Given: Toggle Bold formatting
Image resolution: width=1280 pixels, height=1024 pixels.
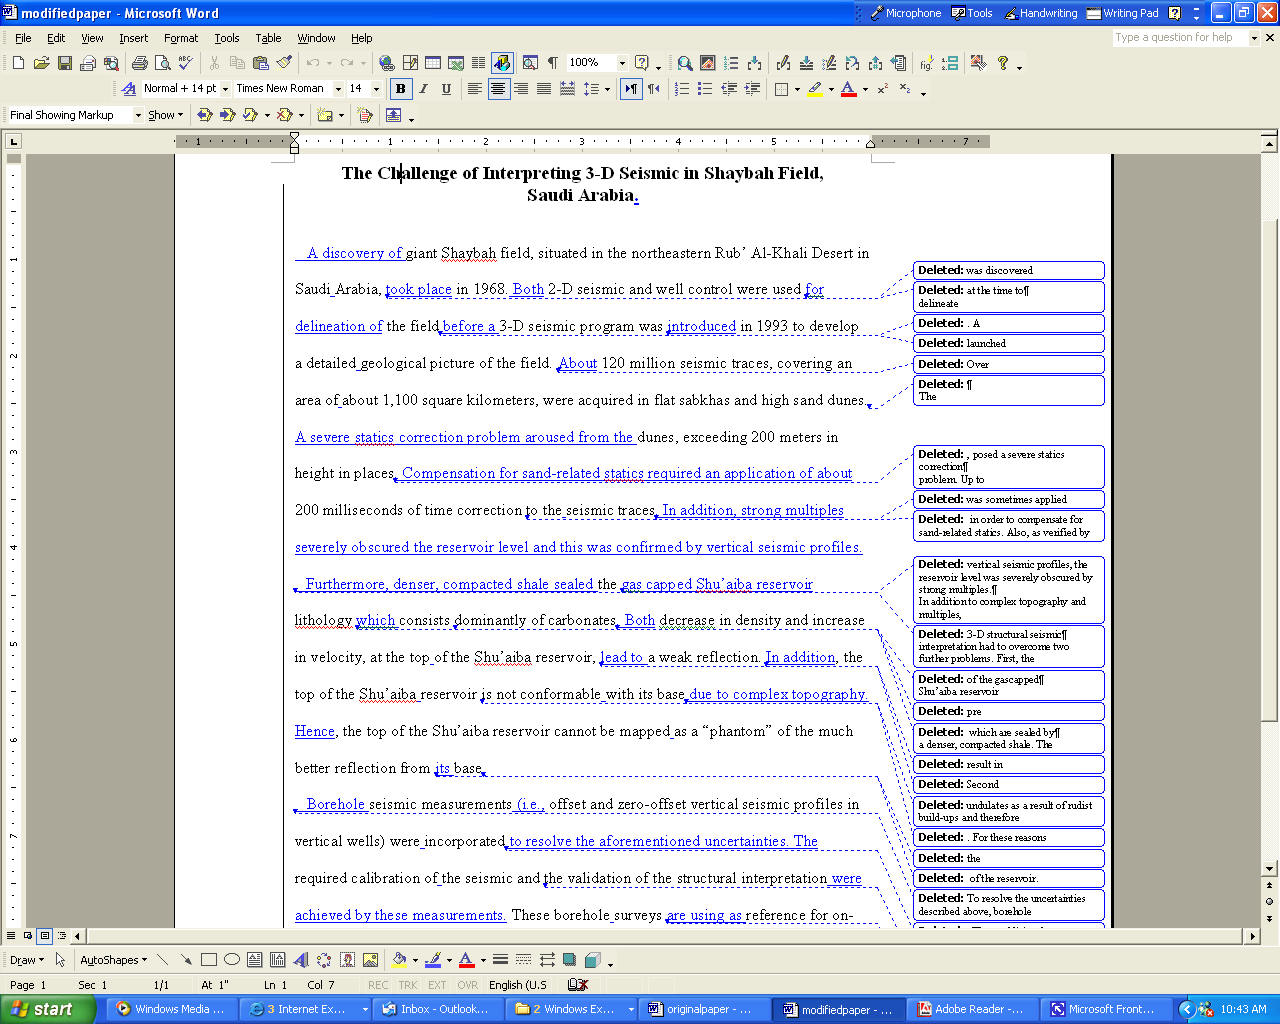Looking at the screenshot, I should 401,89.
